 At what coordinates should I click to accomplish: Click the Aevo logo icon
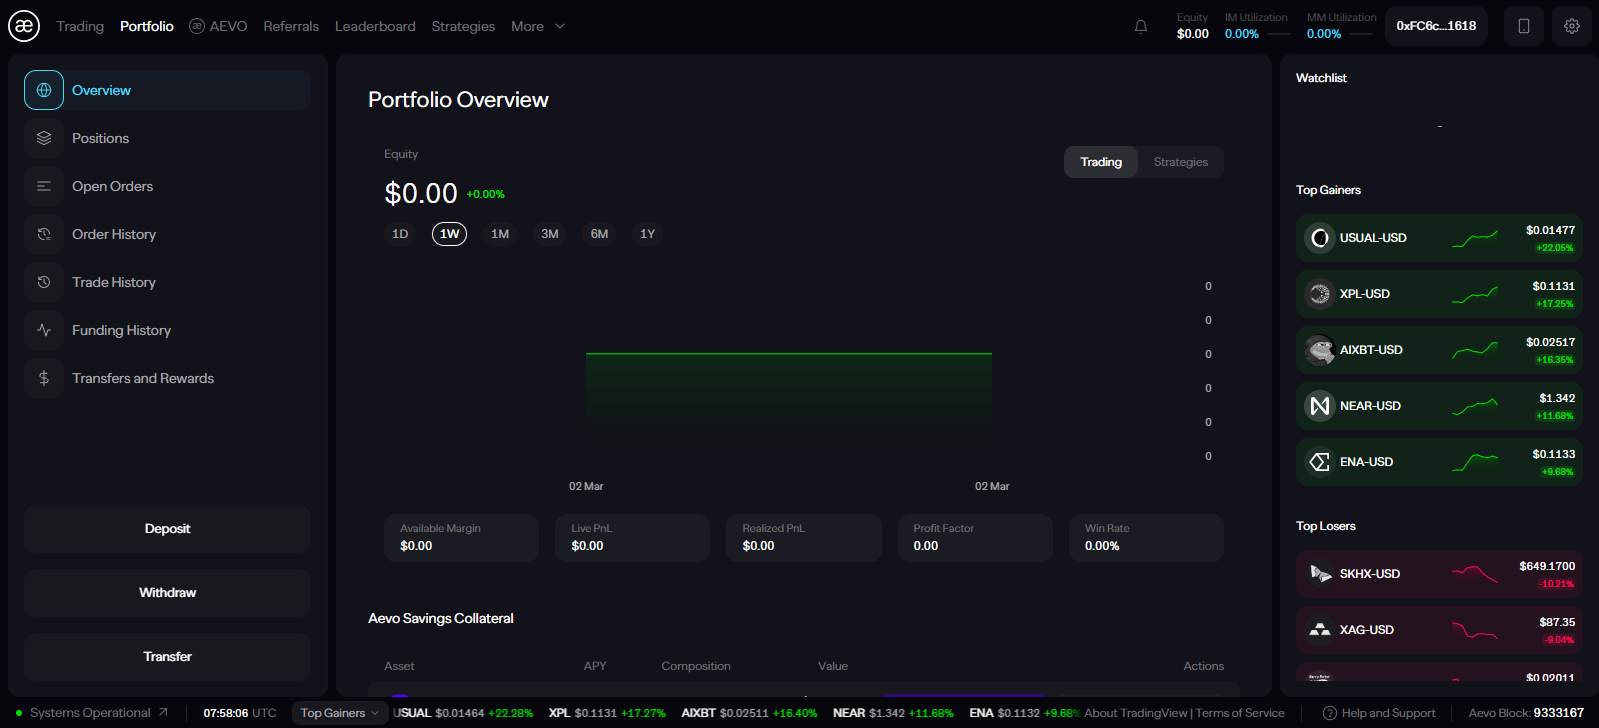[24, 26]
